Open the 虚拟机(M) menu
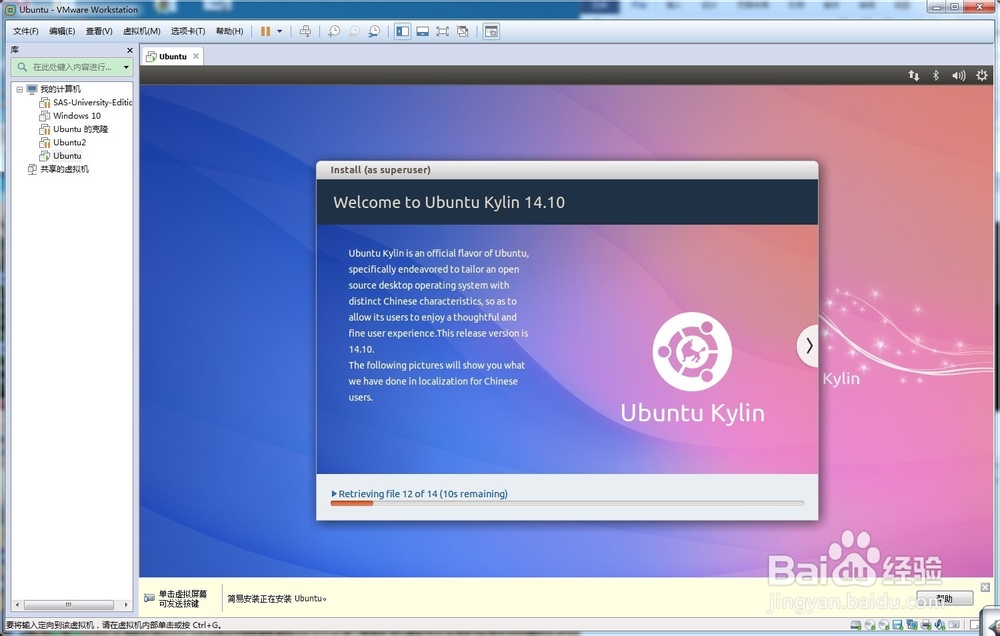The image size is (1000, 636). click(142, 31)
